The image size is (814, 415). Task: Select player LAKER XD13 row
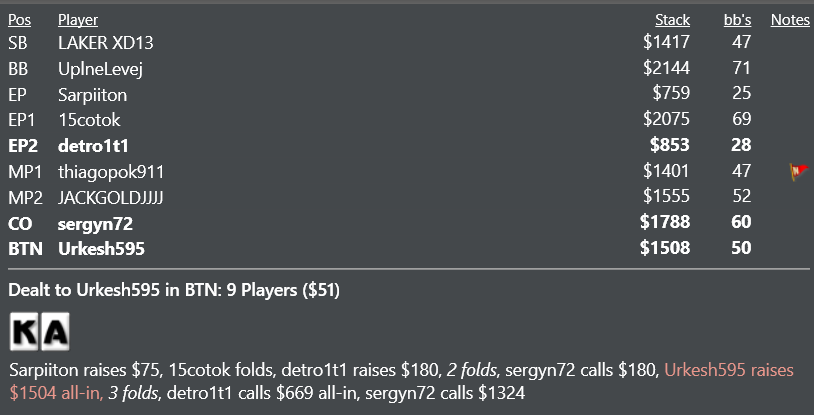pyautogui.click(x=409, y=42)
